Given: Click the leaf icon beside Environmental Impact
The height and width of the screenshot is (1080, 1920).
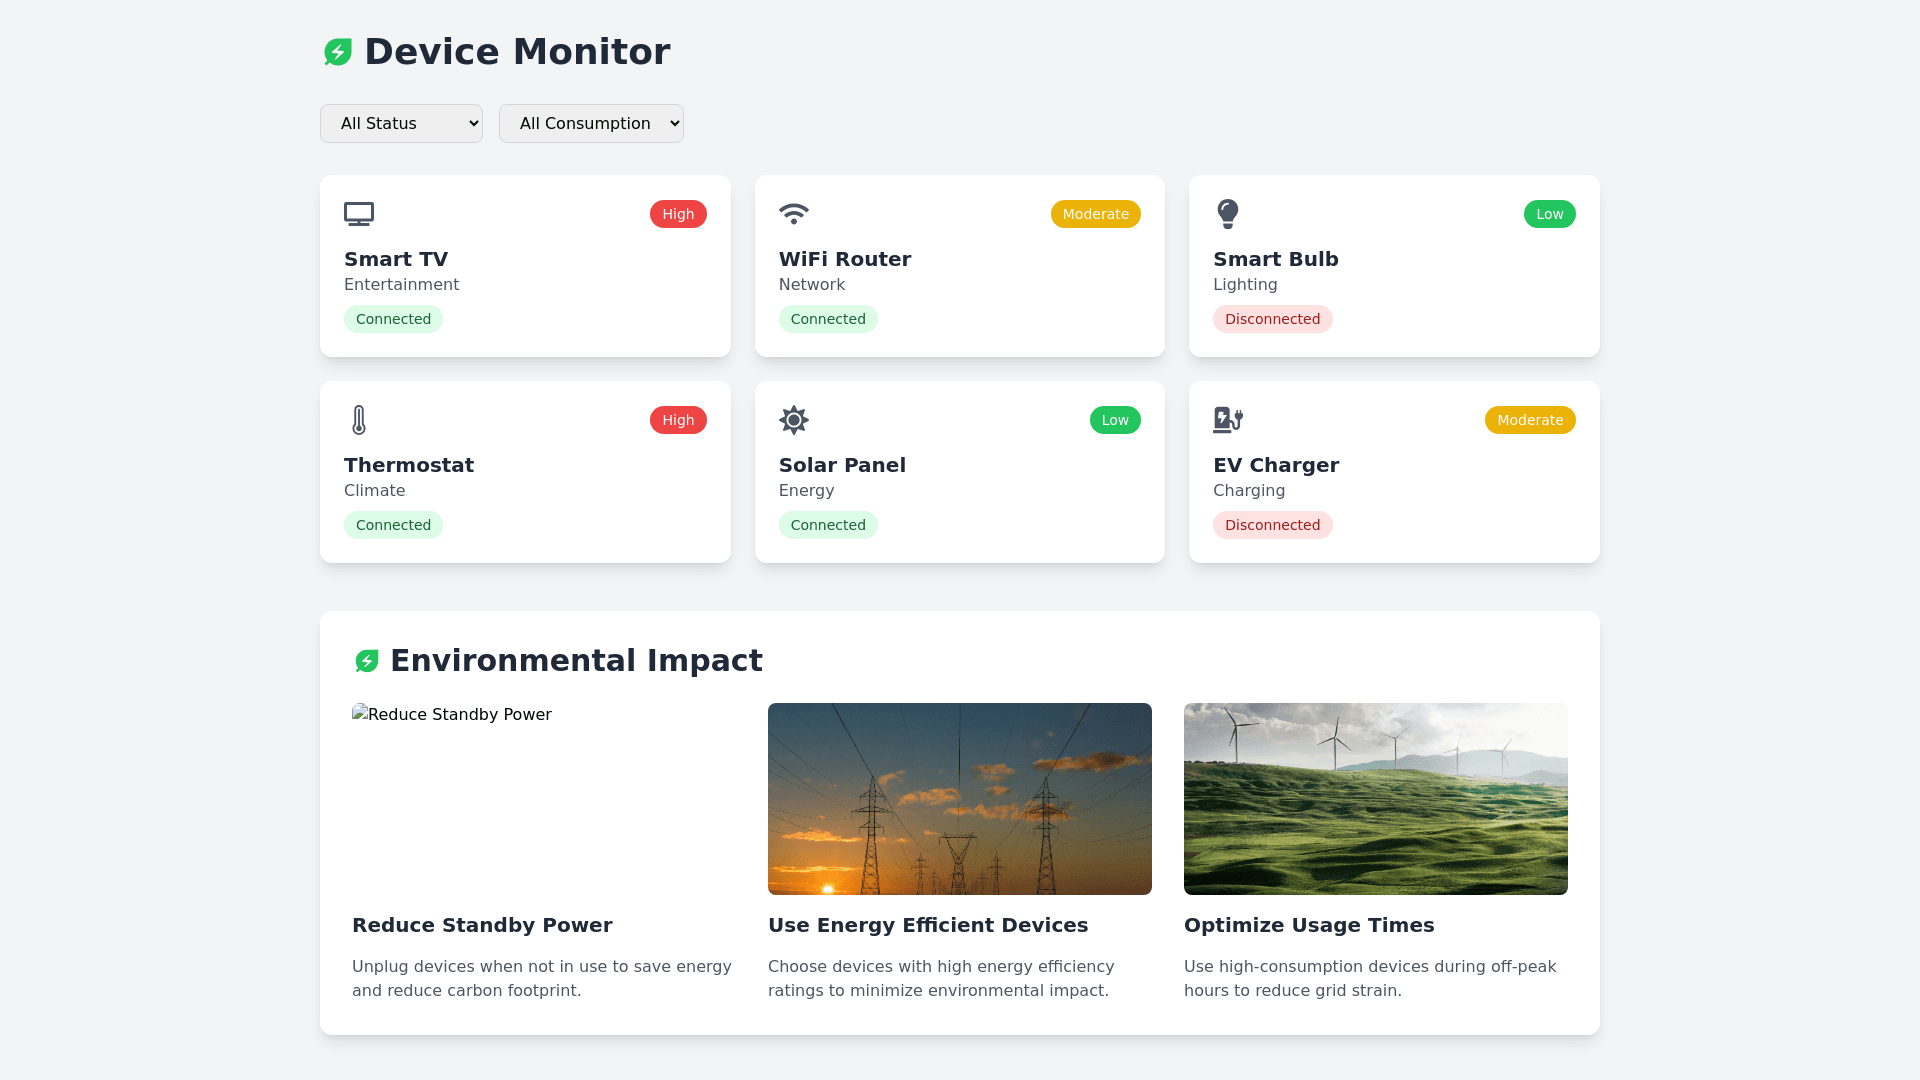Looking at the screenshot, I should coord(367,661).
